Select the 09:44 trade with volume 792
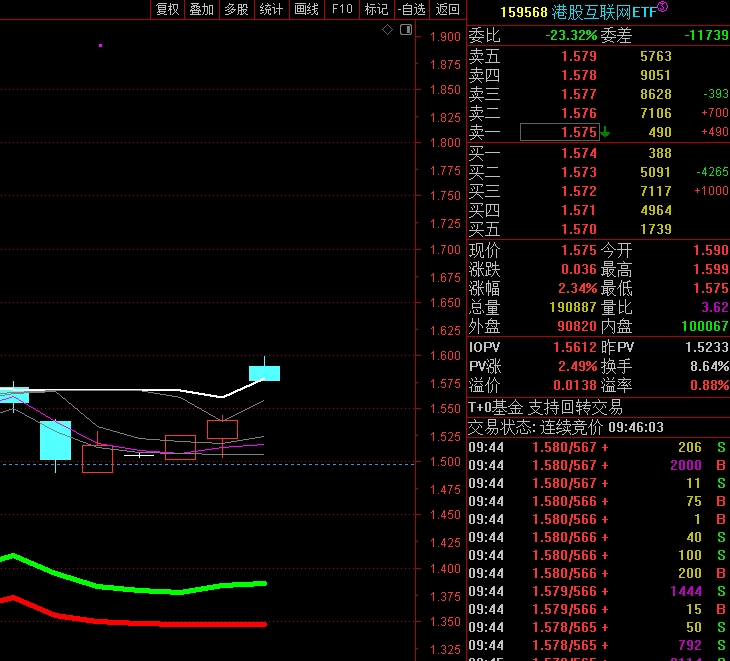Viewport: 730px width, 661px height. point(597,646)
